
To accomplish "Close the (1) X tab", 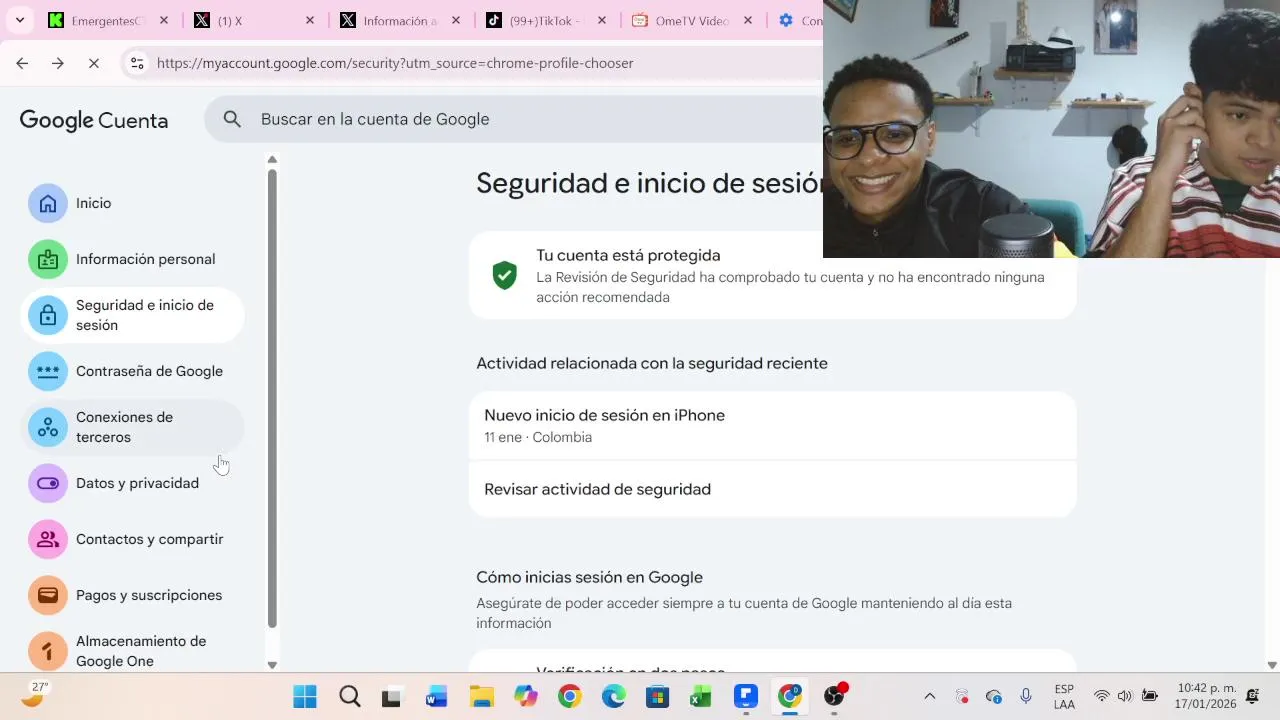I will coord(310,20).
